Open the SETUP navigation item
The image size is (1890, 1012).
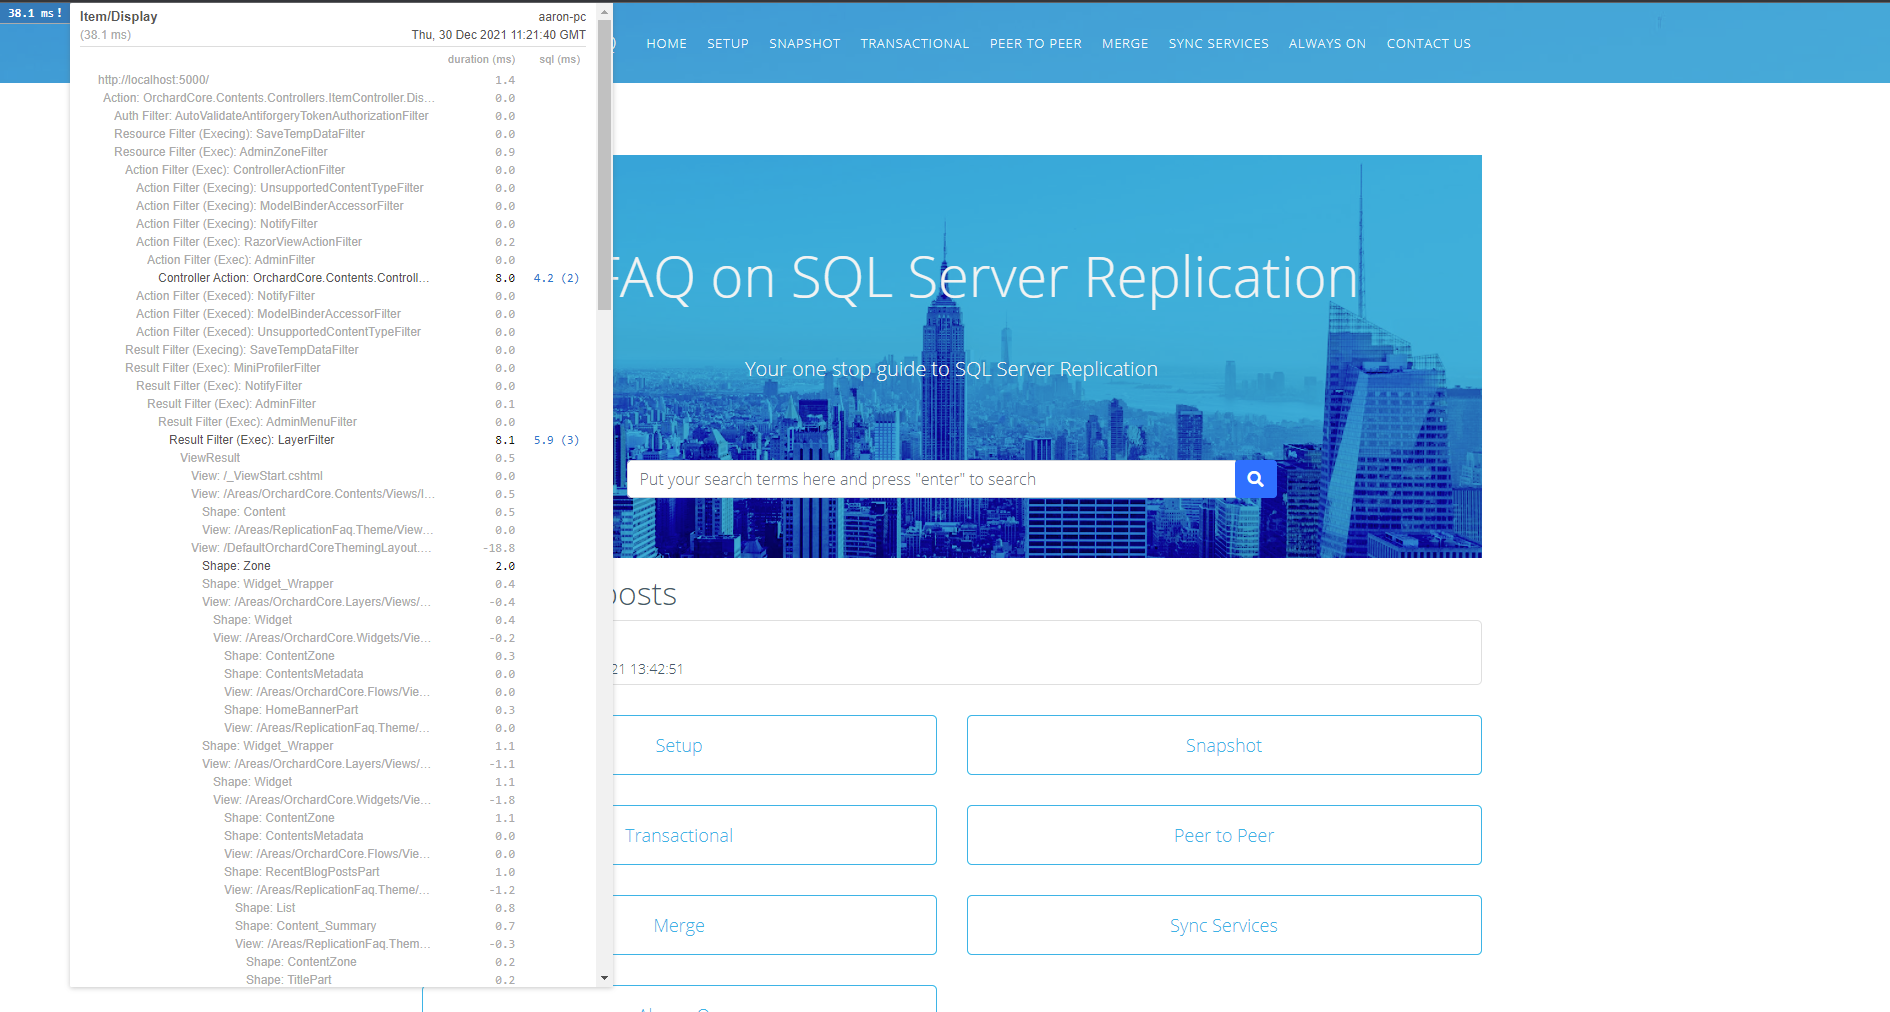pos(728,44)
